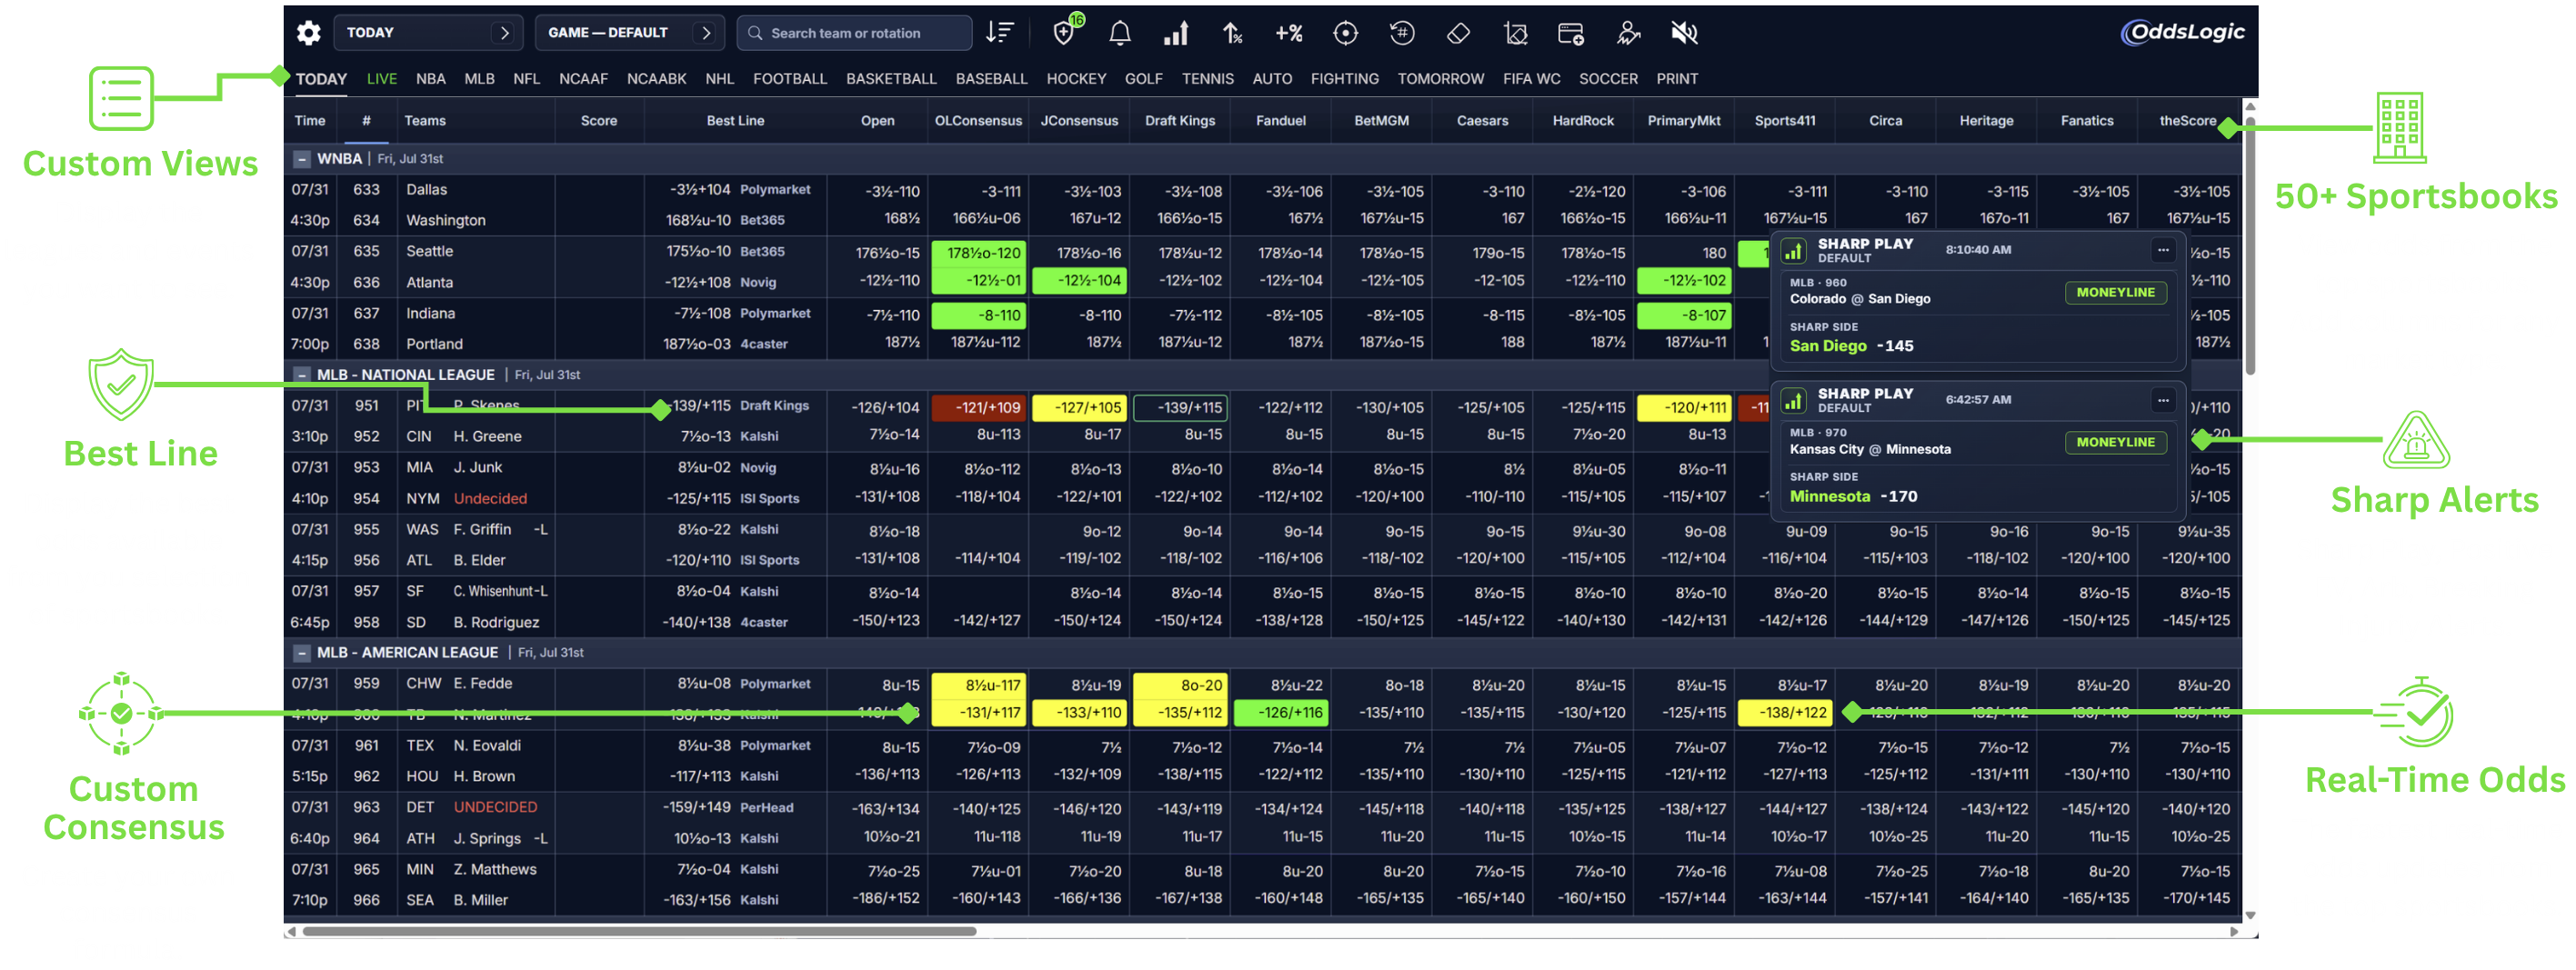Viewport: 2576px width, 970px height.
Task: Open the TOMORROW tab
Action: point(1440,79)
